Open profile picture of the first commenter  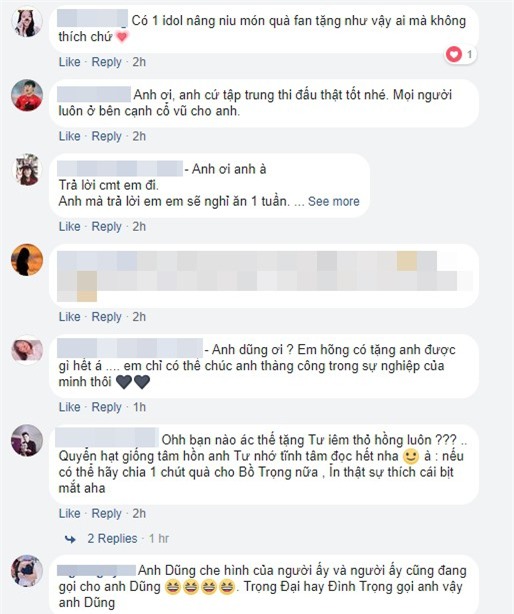27,22
